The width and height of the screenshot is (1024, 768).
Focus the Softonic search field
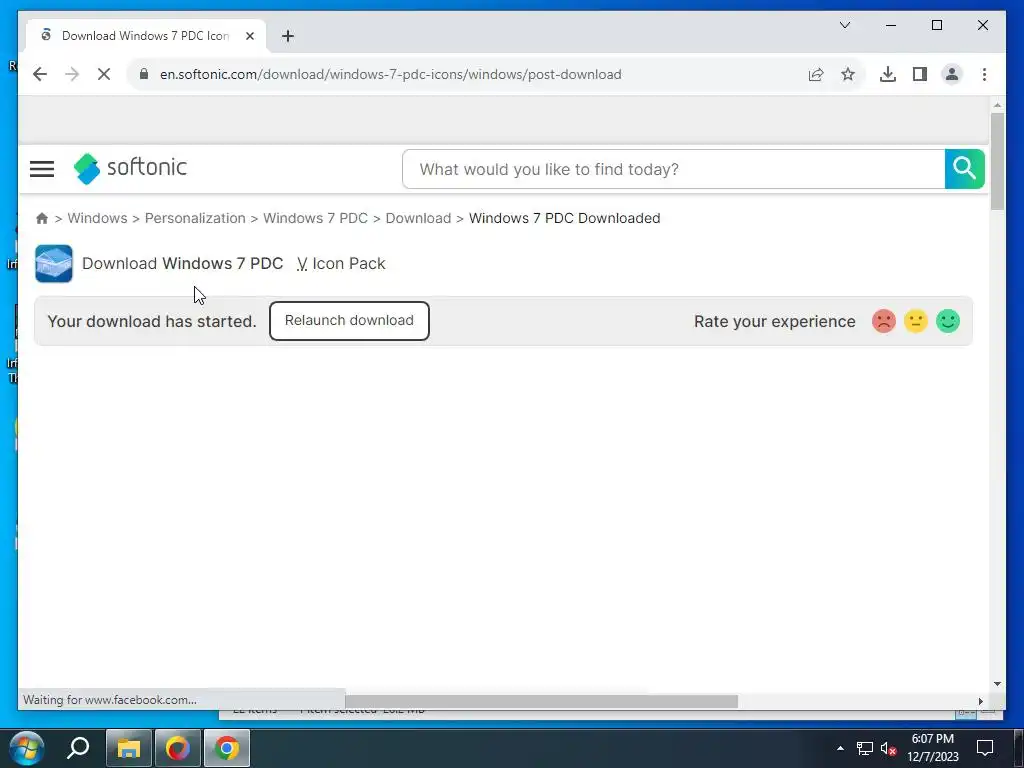[673, 169]
